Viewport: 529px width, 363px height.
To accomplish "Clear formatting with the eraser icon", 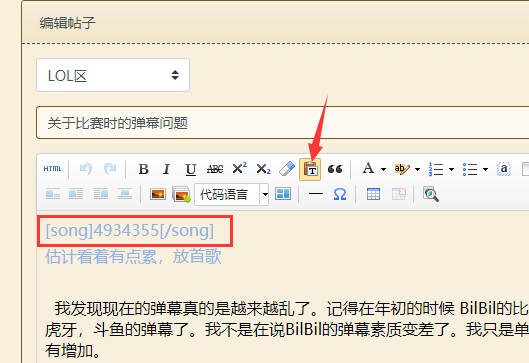I will coord(287,169).
